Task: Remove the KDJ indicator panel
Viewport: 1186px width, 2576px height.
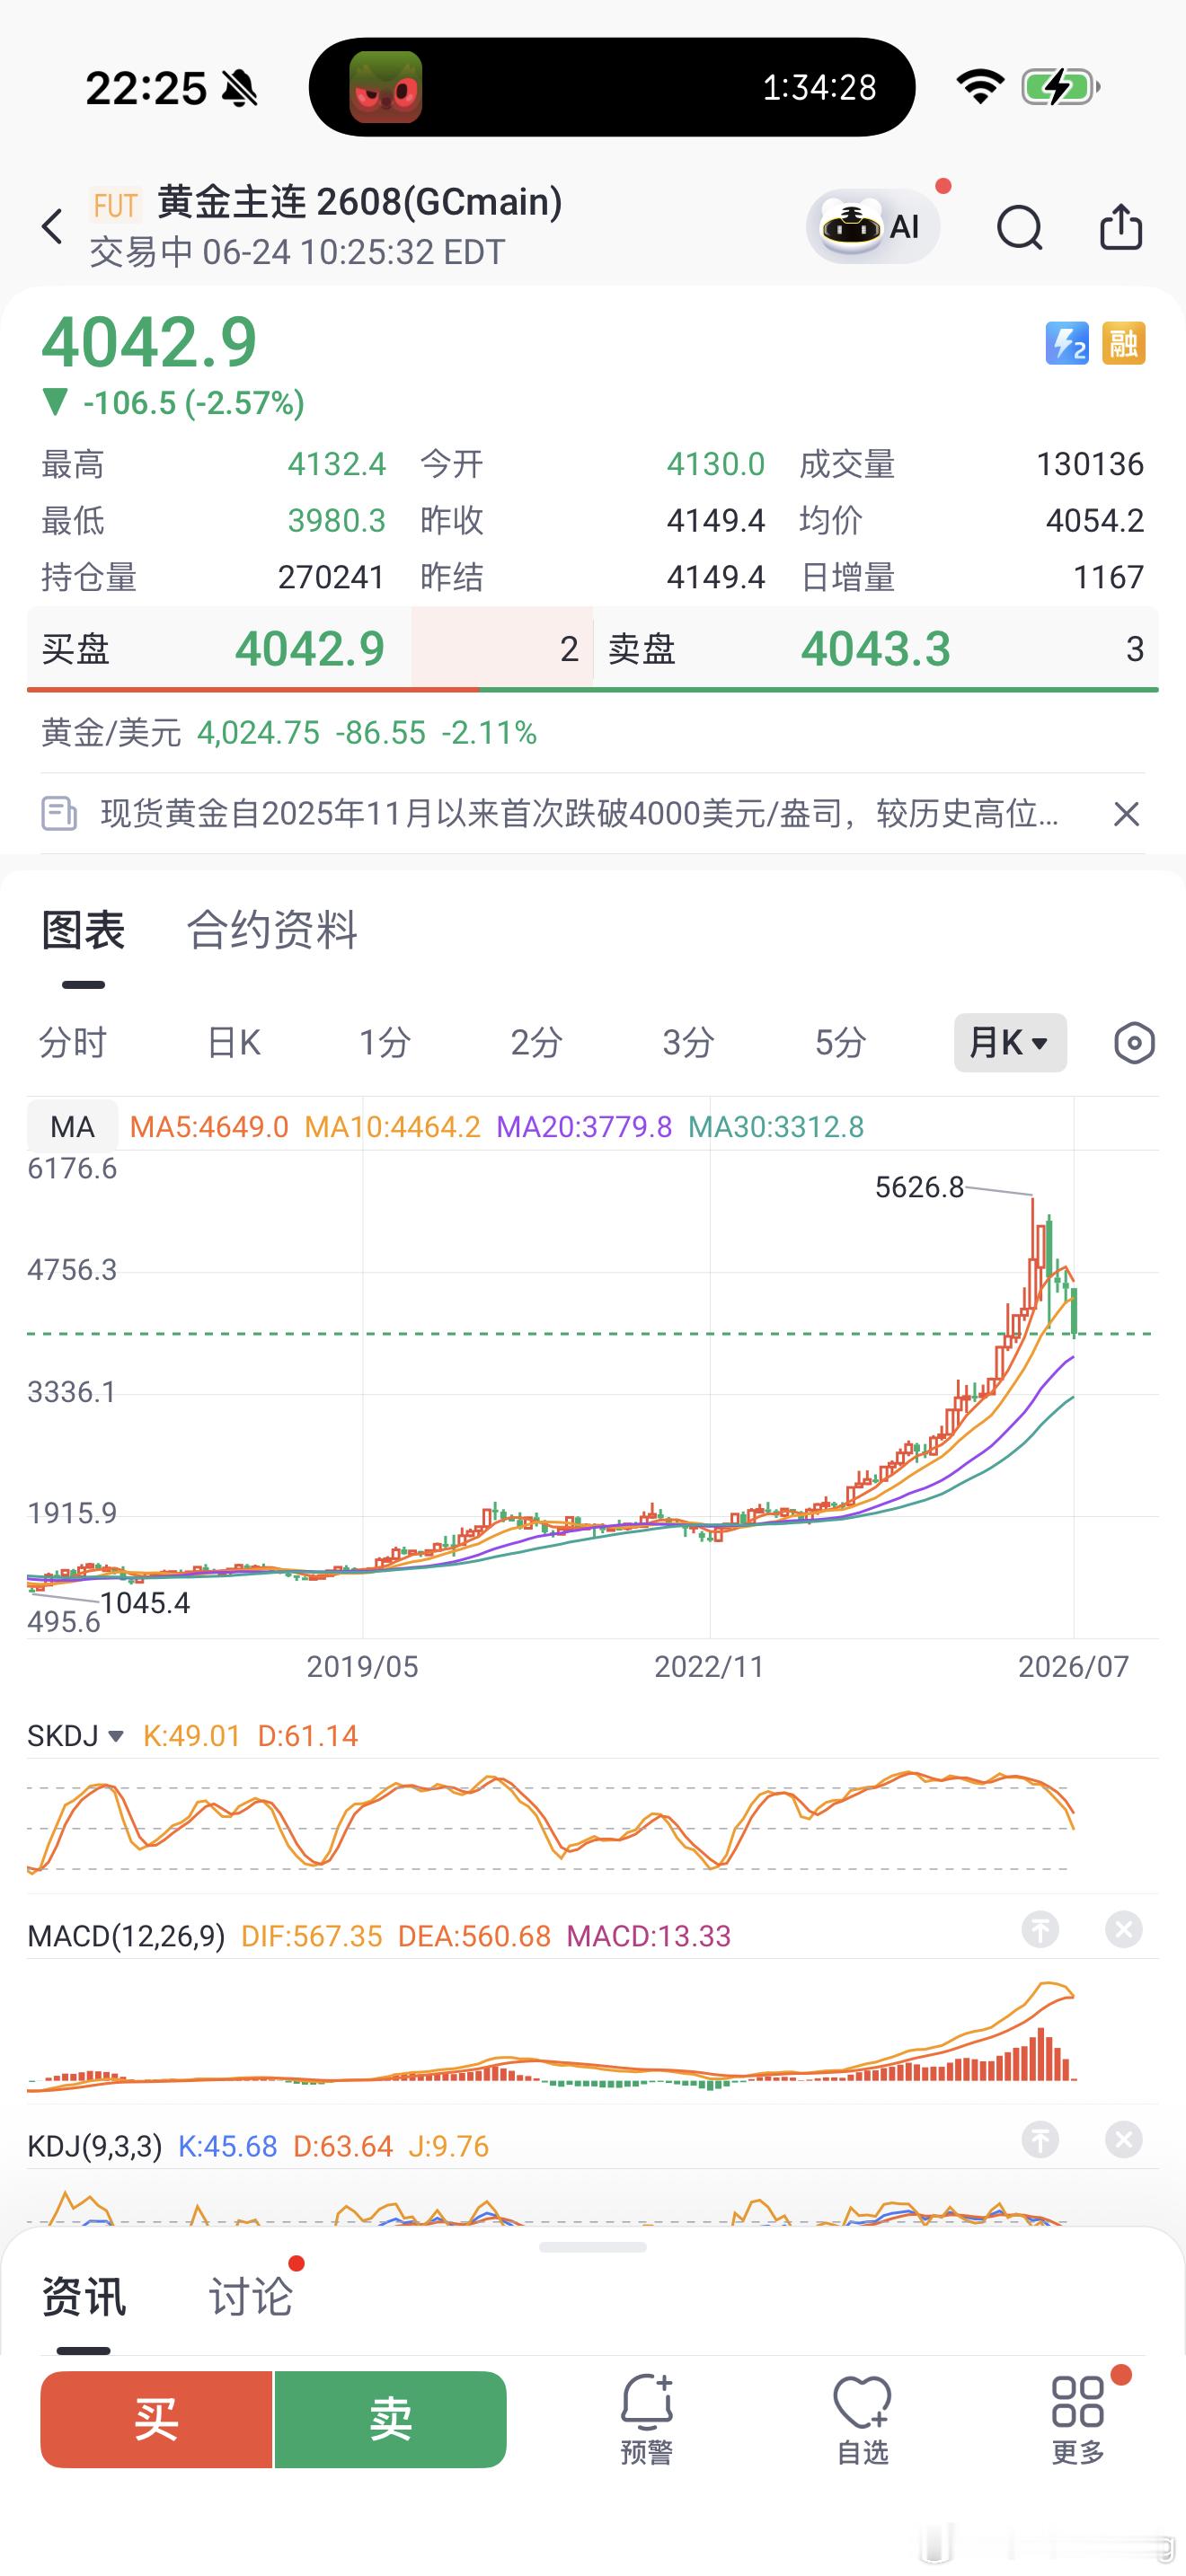Action: [x=1124, y=2139]
